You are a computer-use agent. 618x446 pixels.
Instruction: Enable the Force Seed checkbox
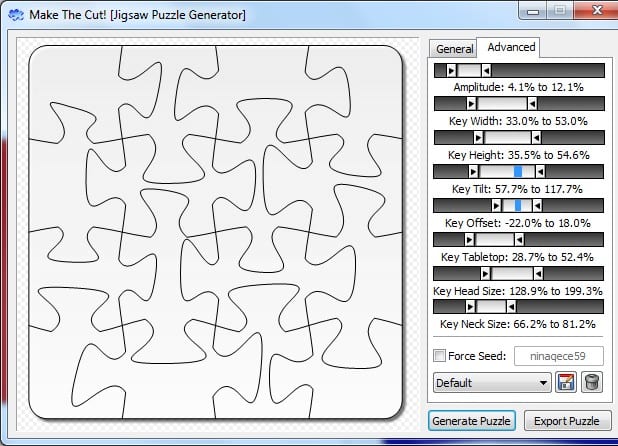pos(439,355)
